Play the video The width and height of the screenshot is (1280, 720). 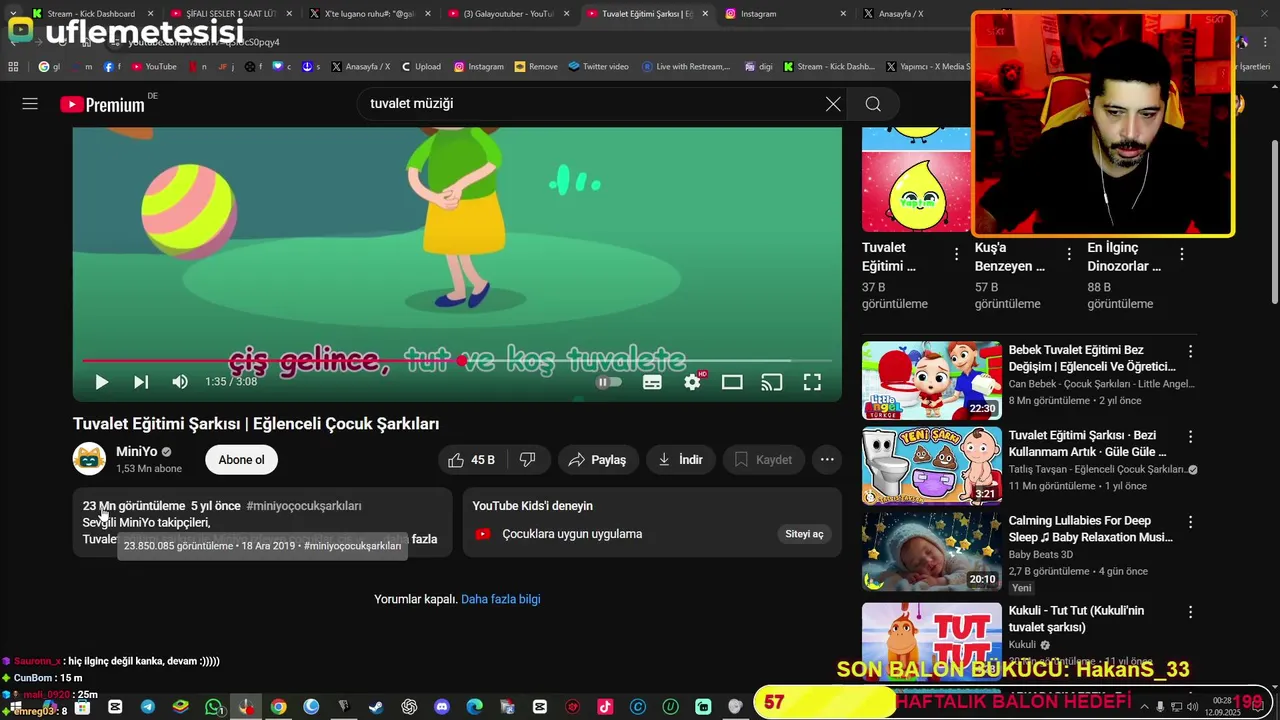(101, 382)
